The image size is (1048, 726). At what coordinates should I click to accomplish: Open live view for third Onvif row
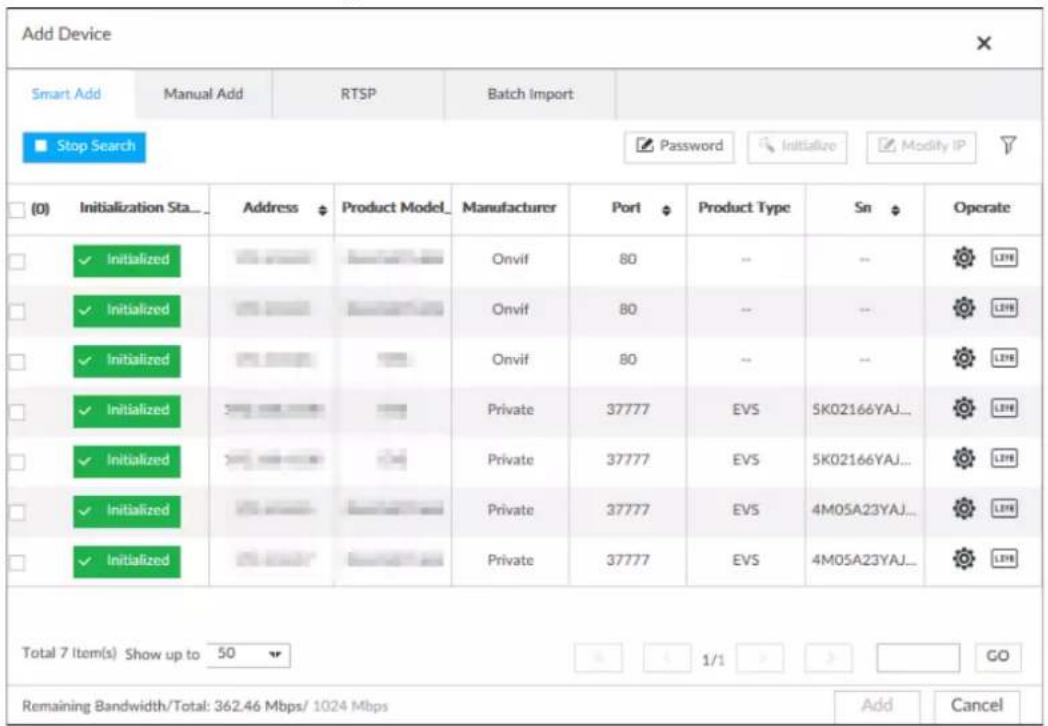[x=1004, y=358]
